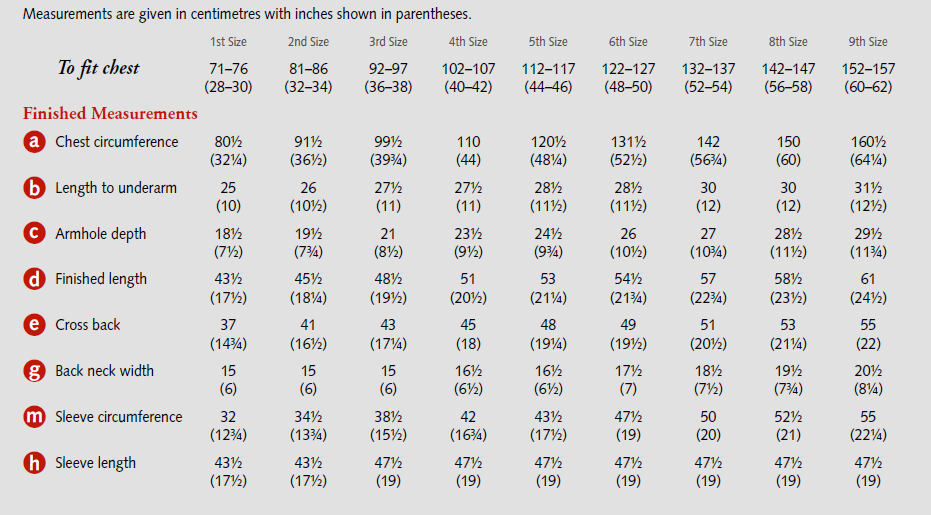Select the '5th Size' column header
Image resolution: width=931 pixels, height=515 pixels.
(548, 42)
